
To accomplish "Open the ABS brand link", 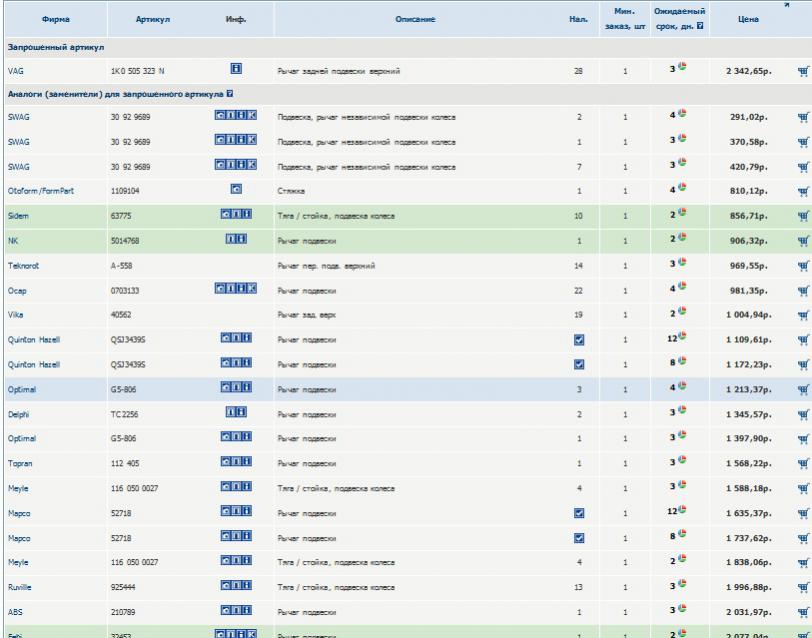I will pyautogui.click(x=16, y=612).
